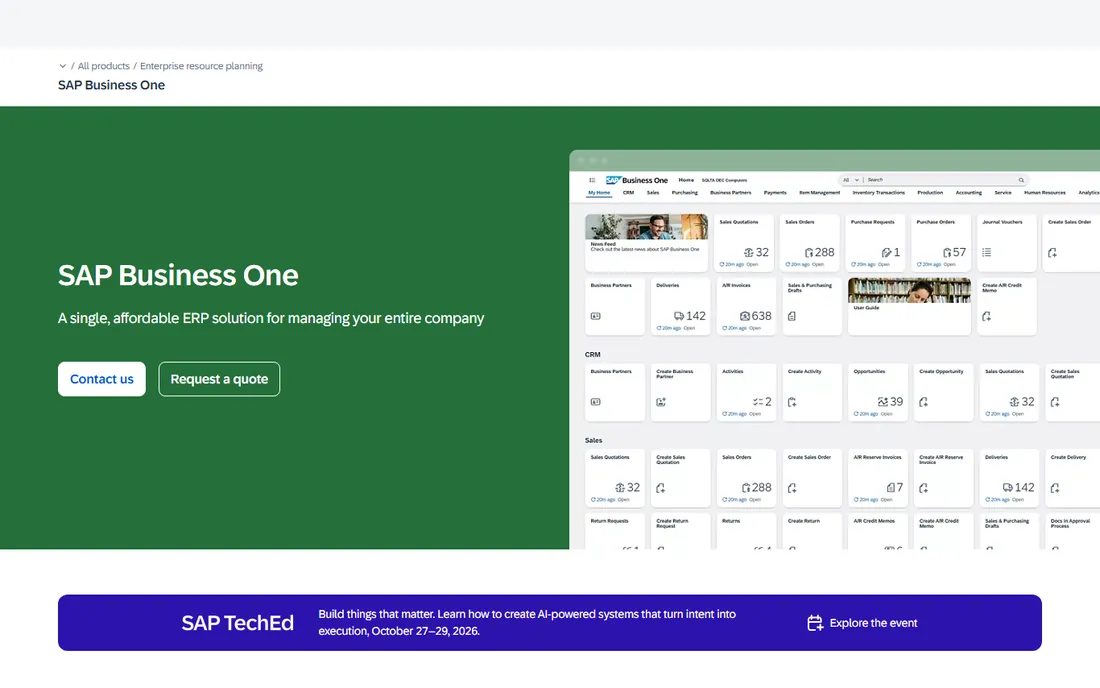
Task: Click the SAP Business One logo in screenshot
Action: [637, 180]
